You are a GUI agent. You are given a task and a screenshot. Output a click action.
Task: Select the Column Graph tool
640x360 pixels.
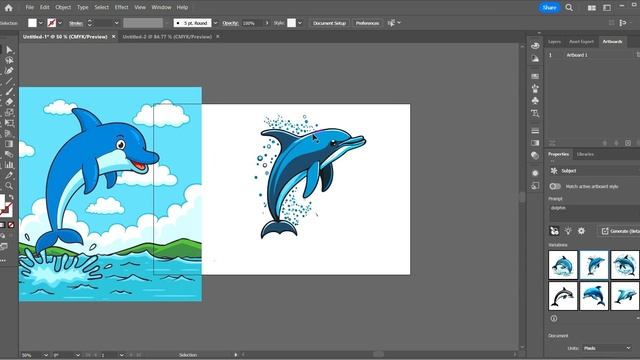[9, 165]
